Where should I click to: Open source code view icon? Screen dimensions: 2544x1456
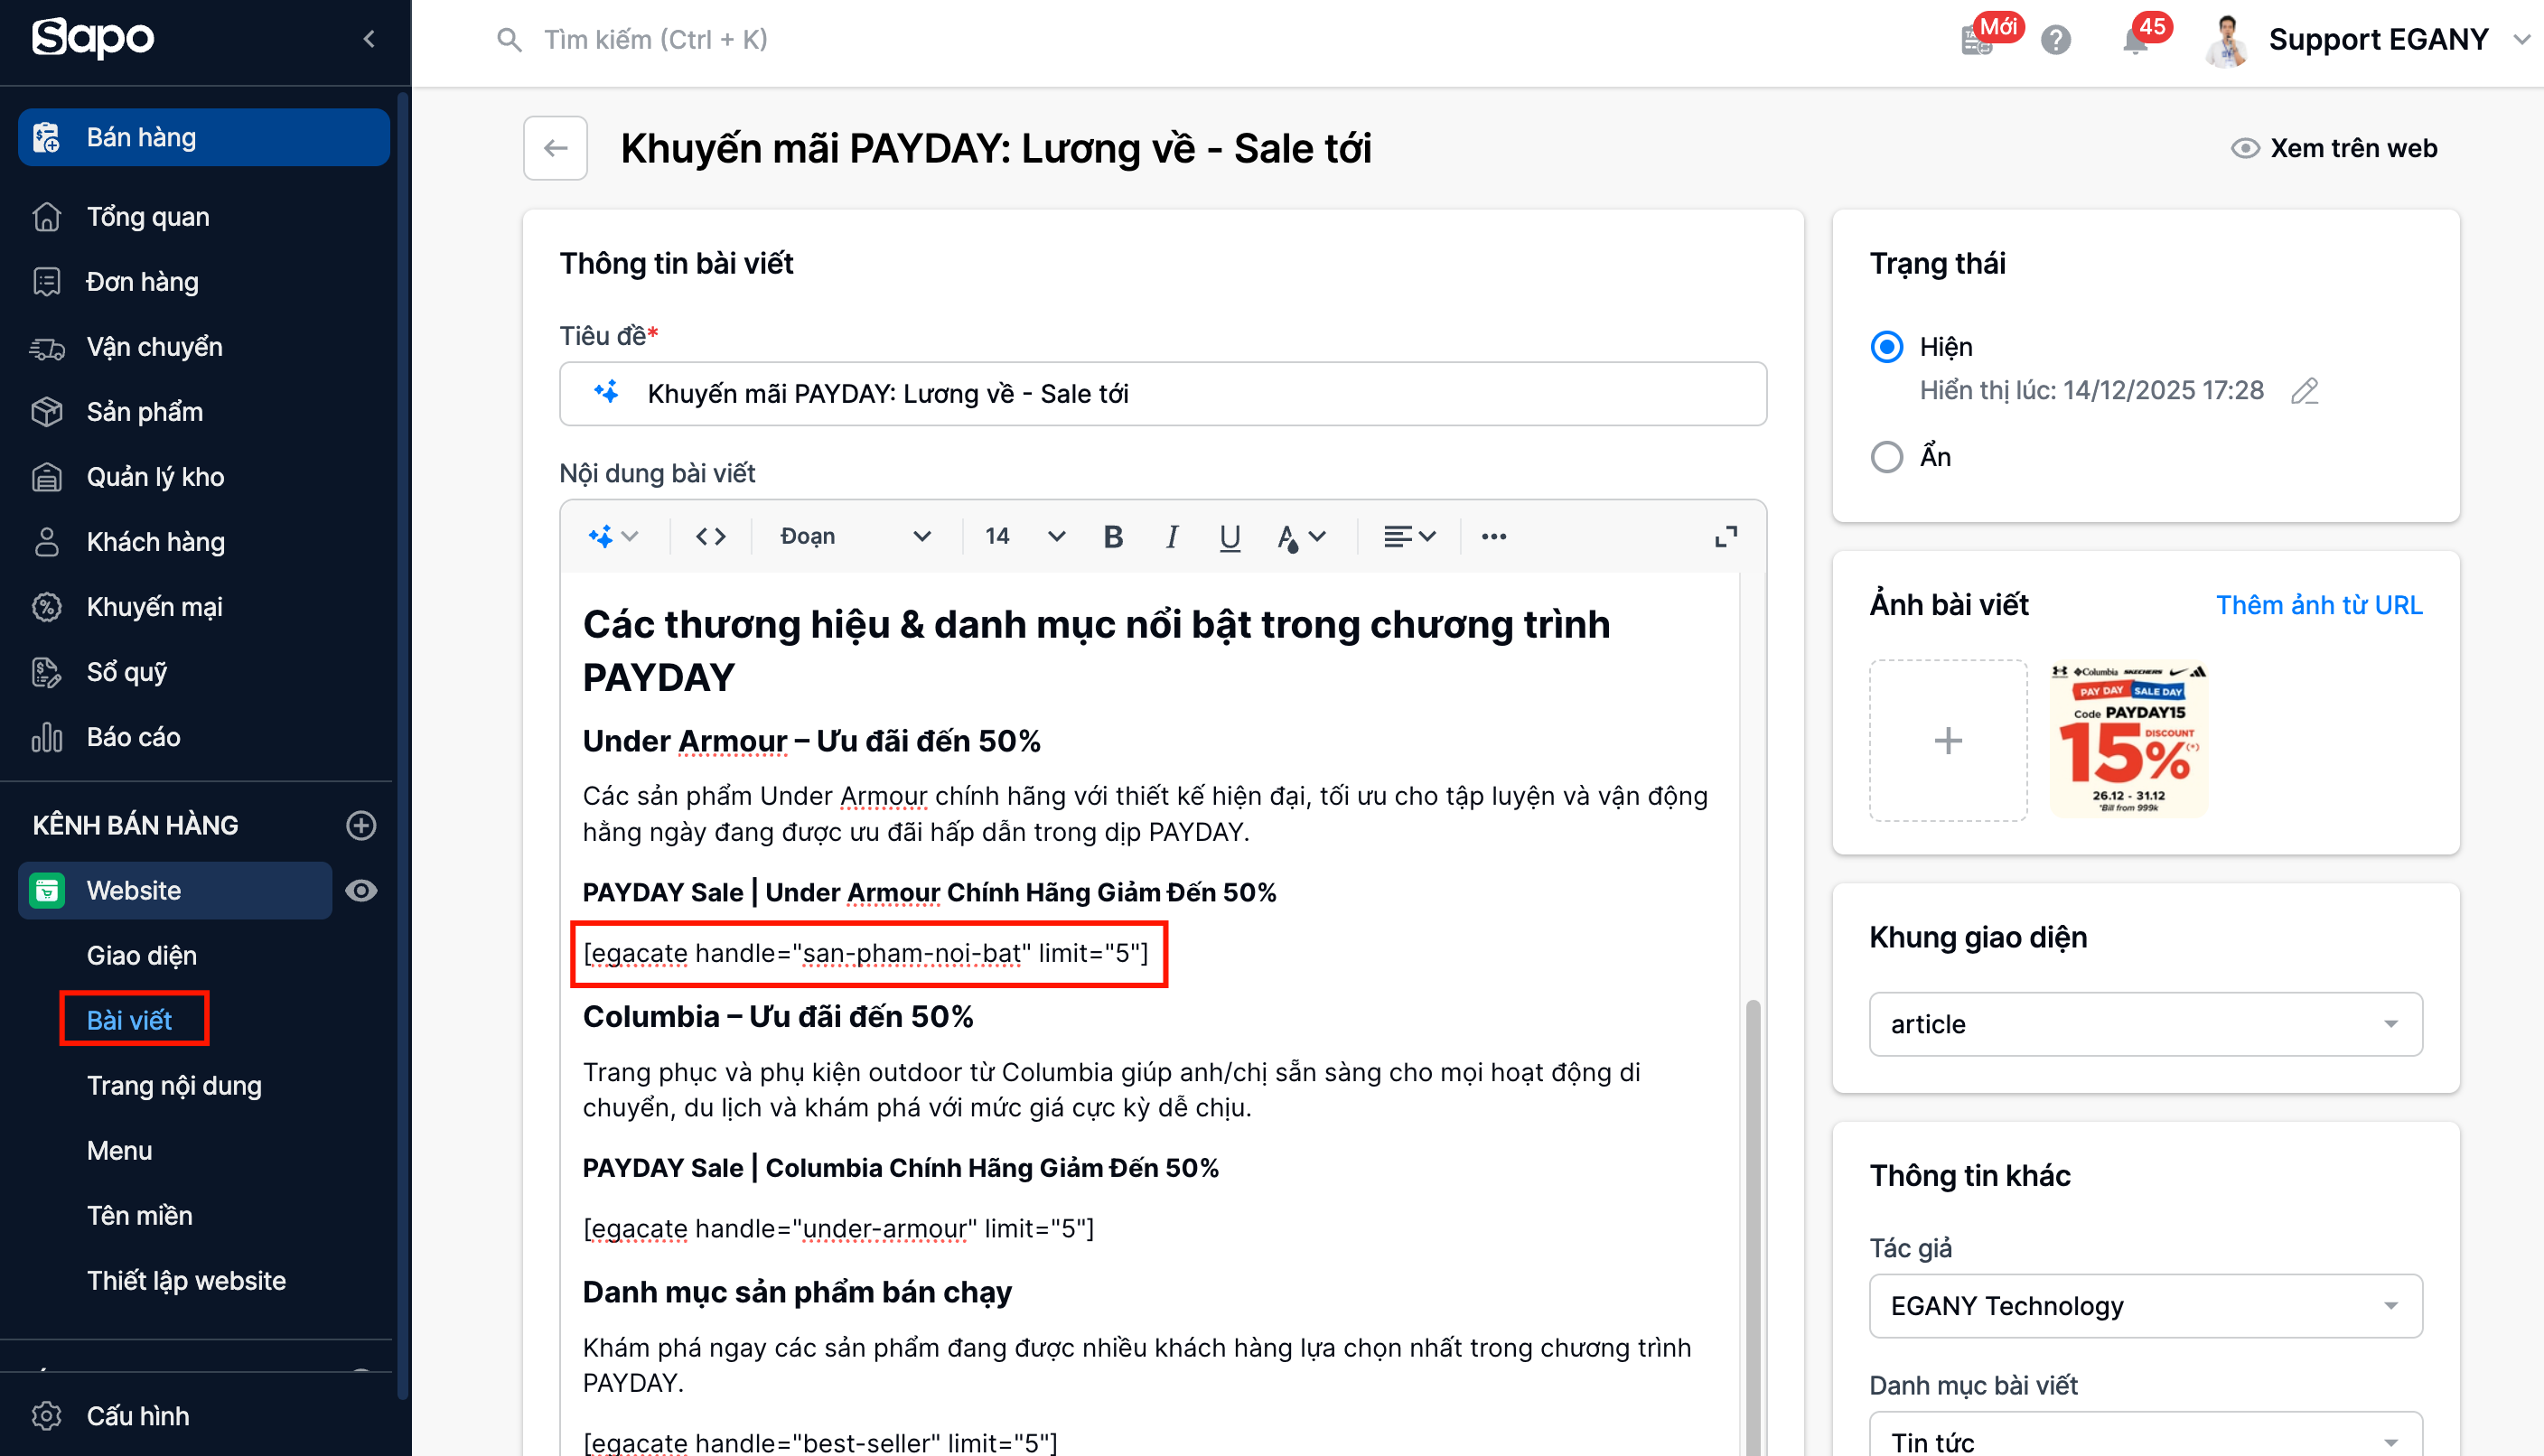tap(710, 537)
